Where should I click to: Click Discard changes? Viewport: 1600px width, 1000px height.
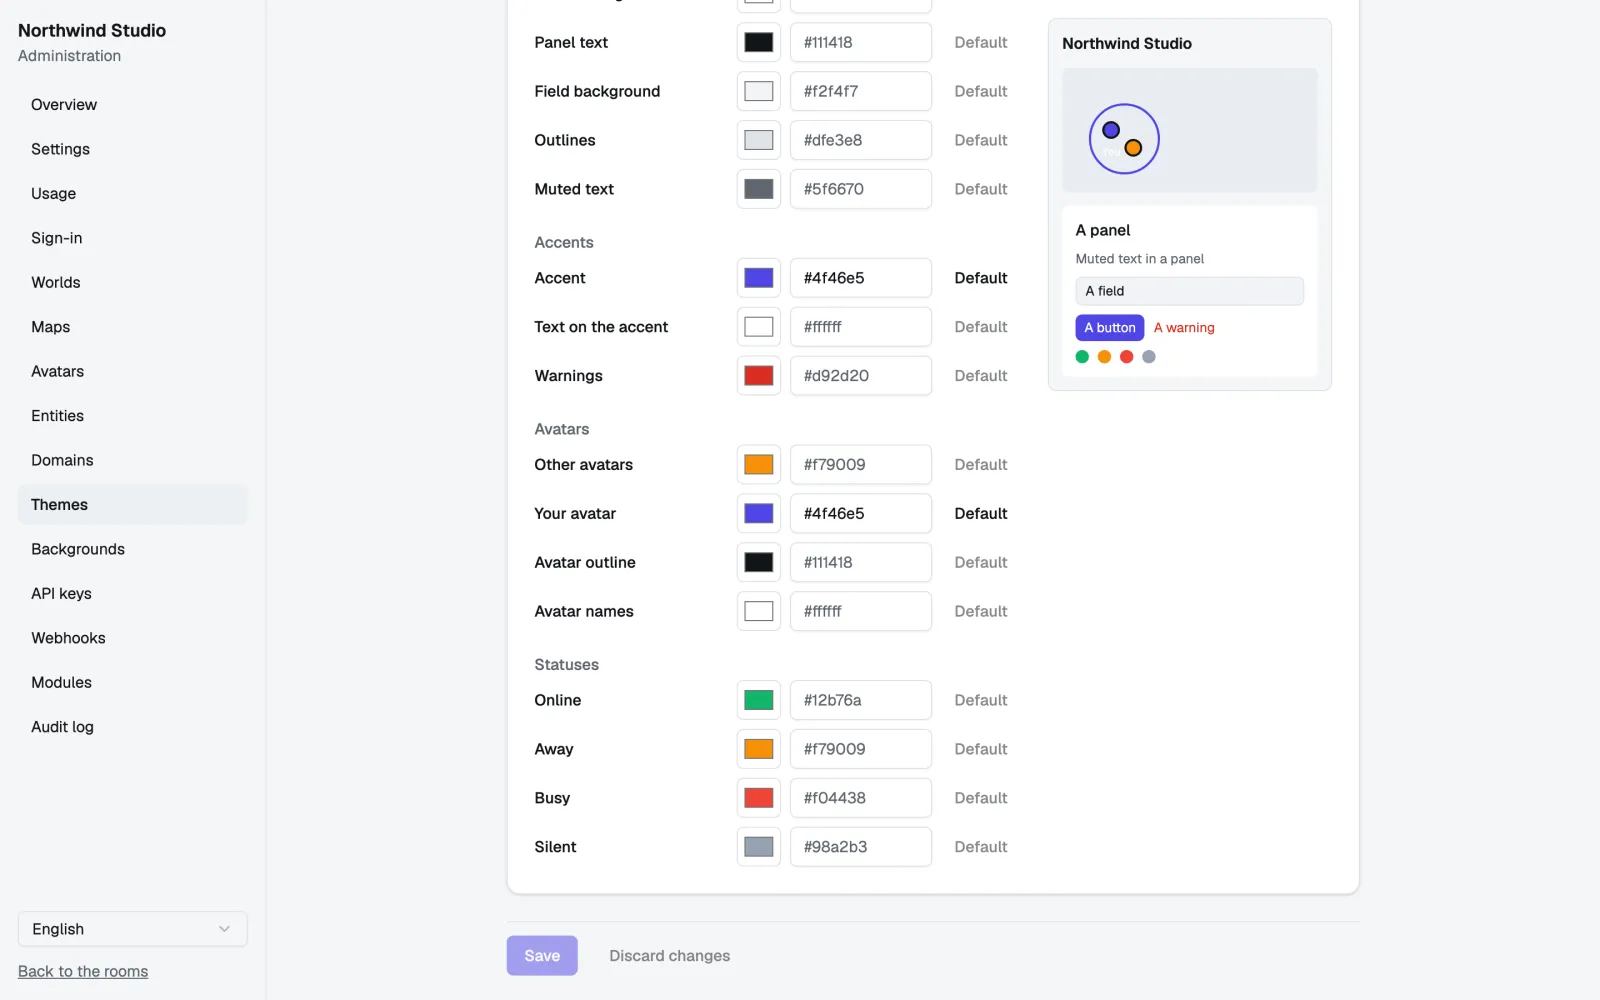pyautogui.click(x=670, y=956)
